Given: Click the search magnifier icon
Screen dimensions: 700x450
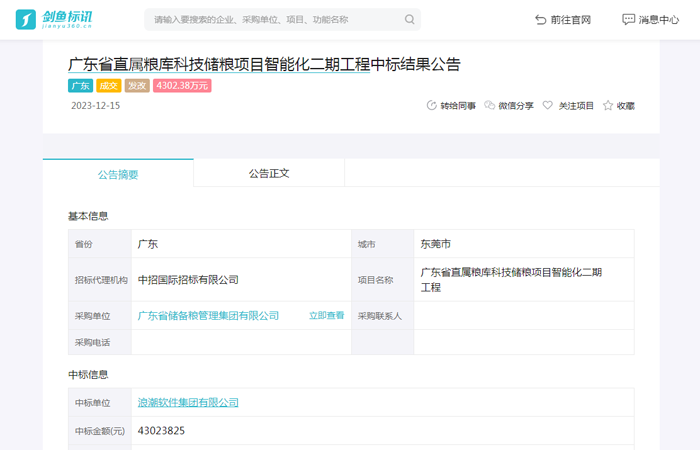Looking at the screenshot, I should (409, 19).
